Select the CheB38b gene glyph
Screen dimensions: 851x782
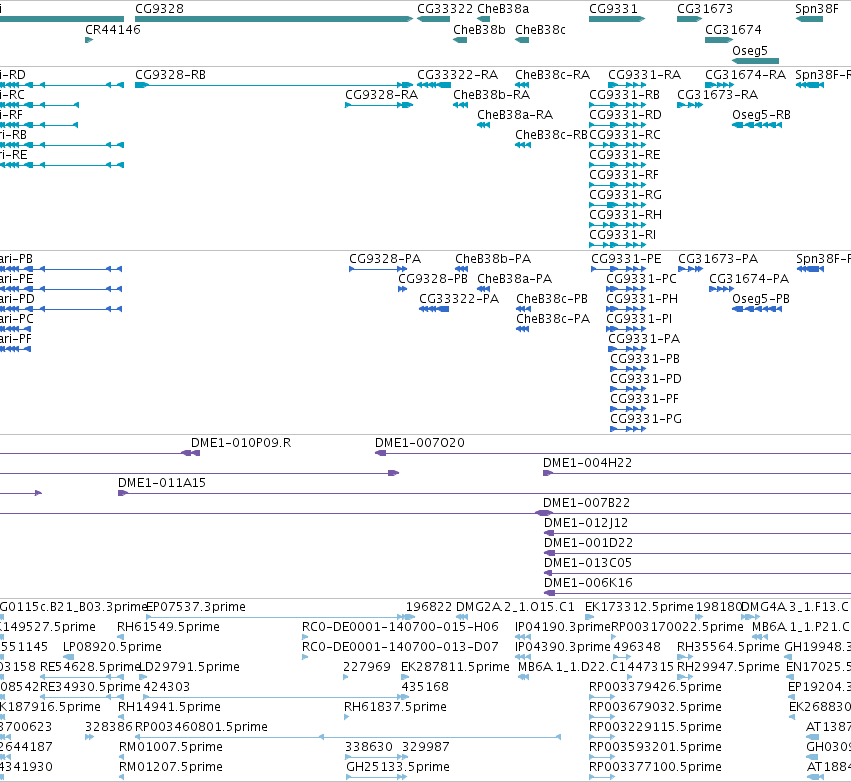(x=460, y=40)
